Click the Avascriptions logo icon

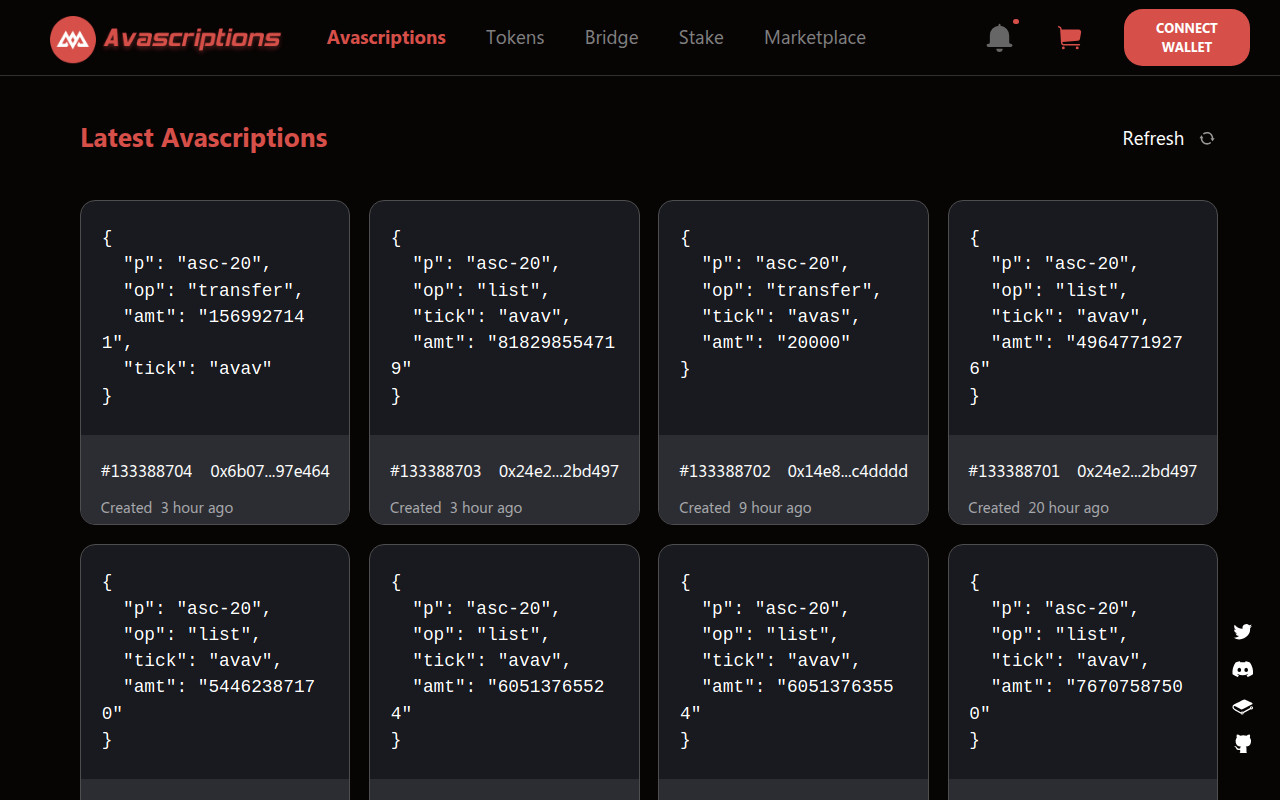[x=72, y=39]
